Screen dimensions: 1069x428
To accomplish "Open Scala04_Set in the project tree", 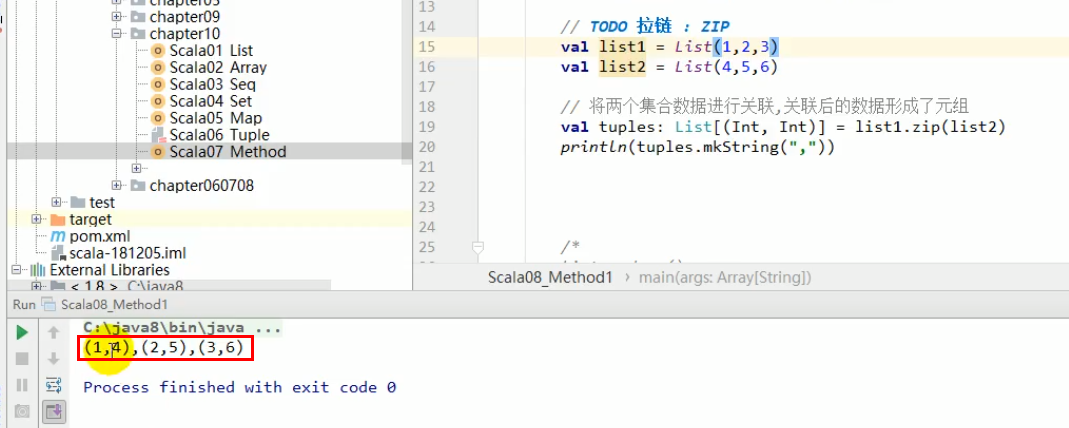I will pyautogui.click(x=211, y=101).
